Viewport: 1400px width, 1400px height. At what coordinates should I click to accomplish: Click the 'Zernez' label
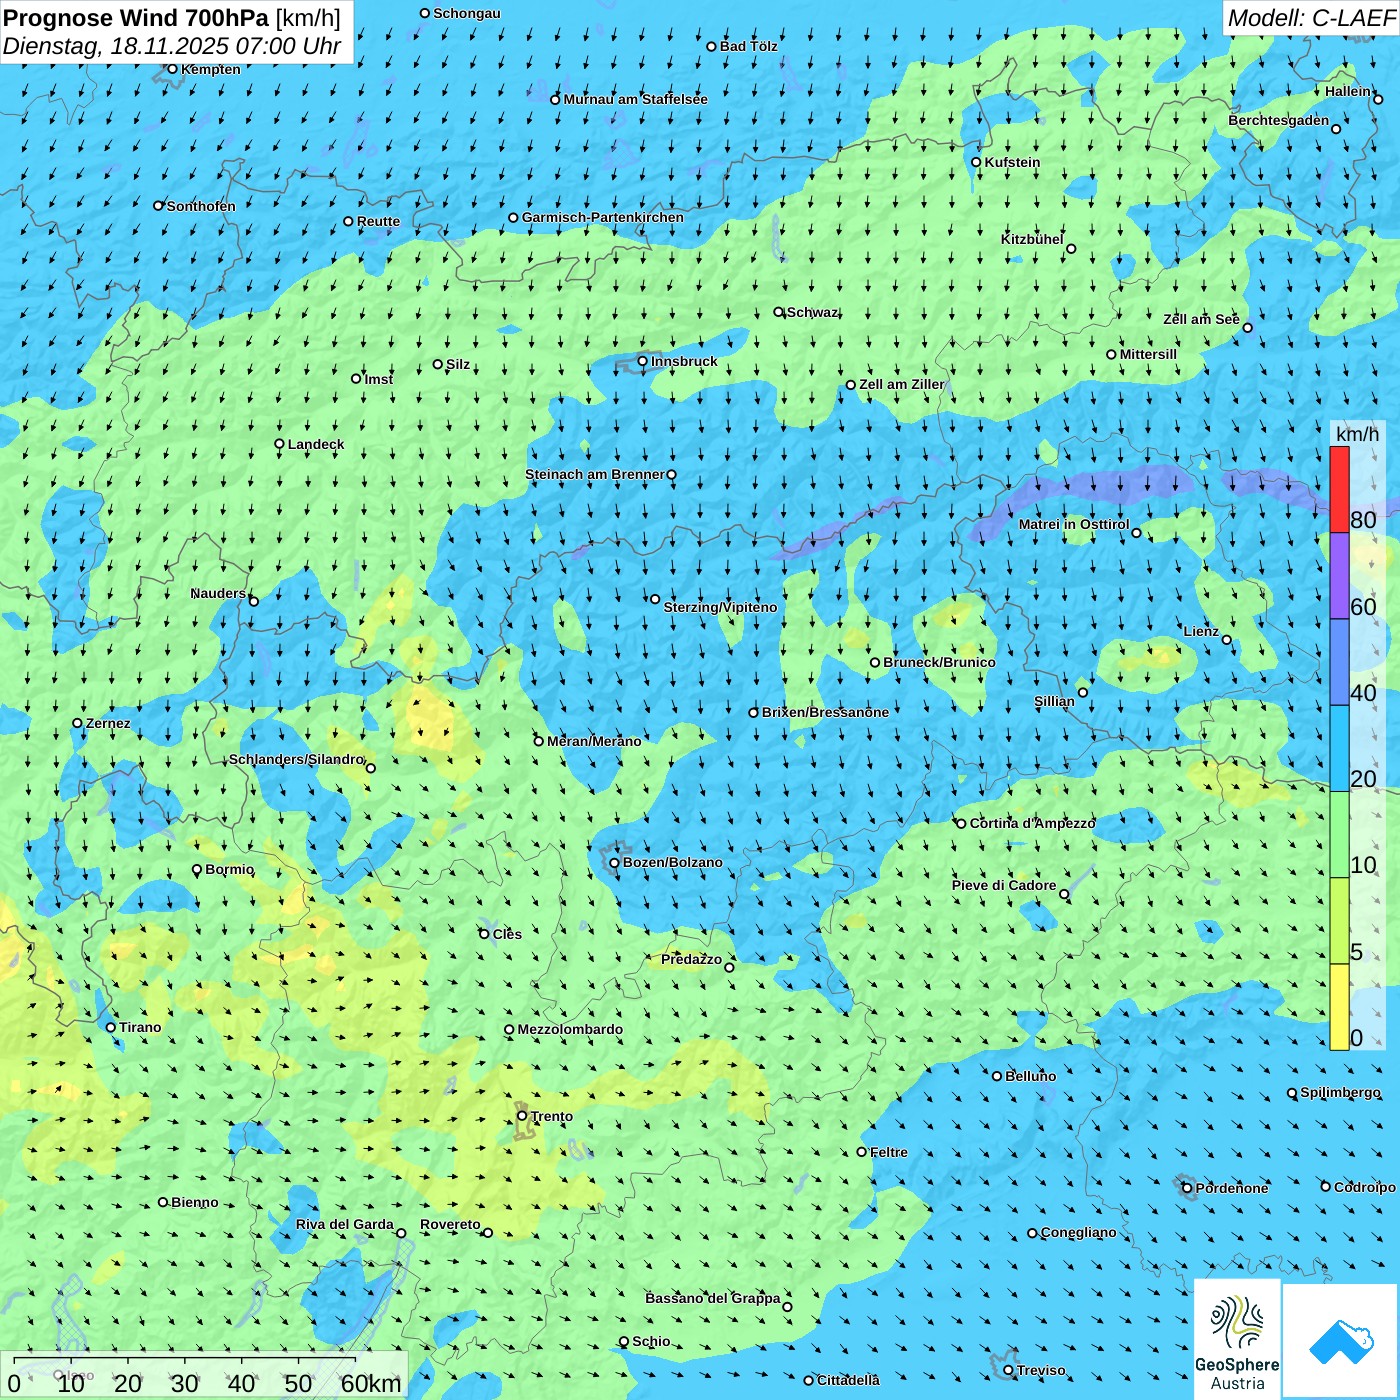[108, 723]
